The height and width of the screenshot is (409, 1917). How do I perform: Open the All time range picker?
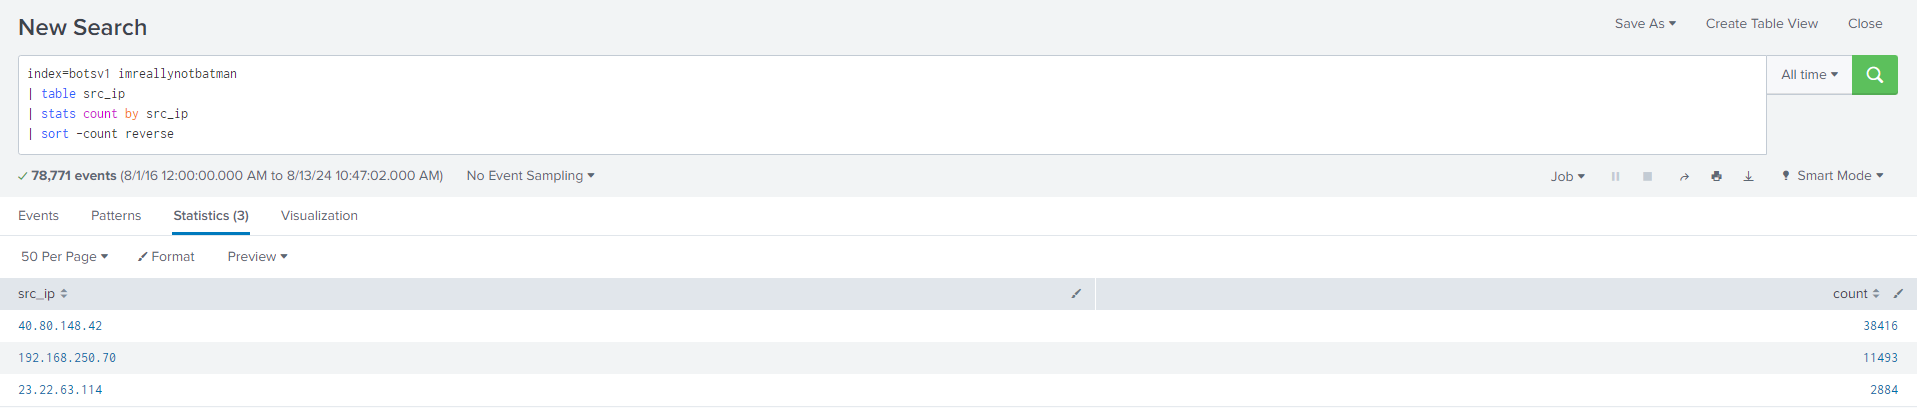click(x=1809, y=75)
